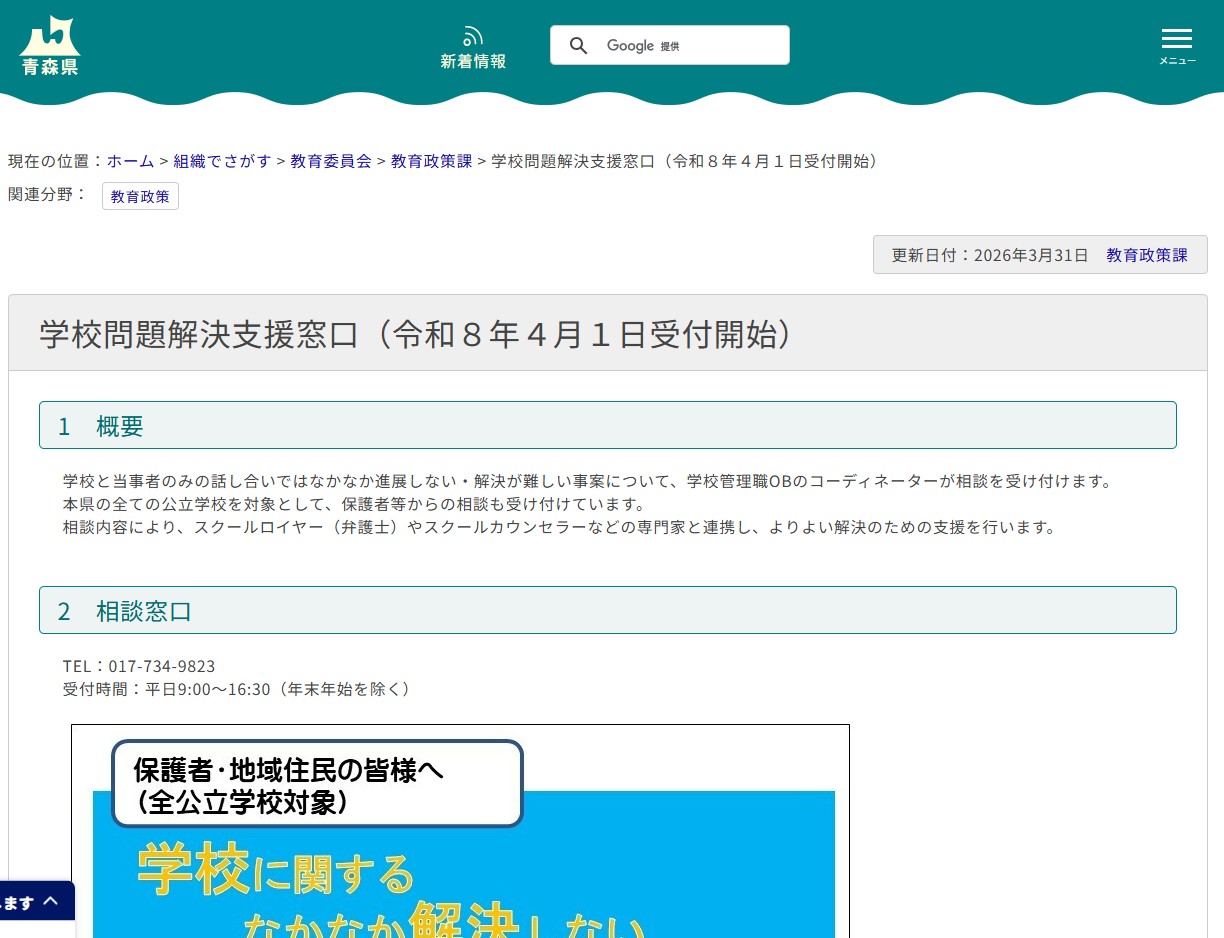Expand section 2 相談窓口 header

(x=607, y=610)
